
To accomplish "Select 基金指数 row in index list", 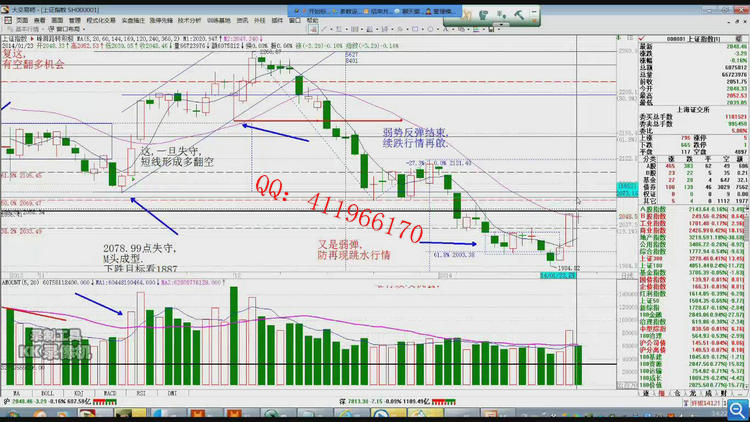I will 692,272.
